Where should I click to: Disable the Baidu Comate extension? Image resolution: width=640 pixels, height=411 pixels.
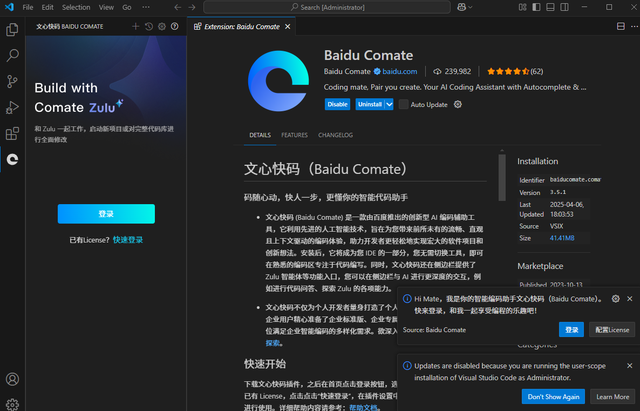[337, 104]
